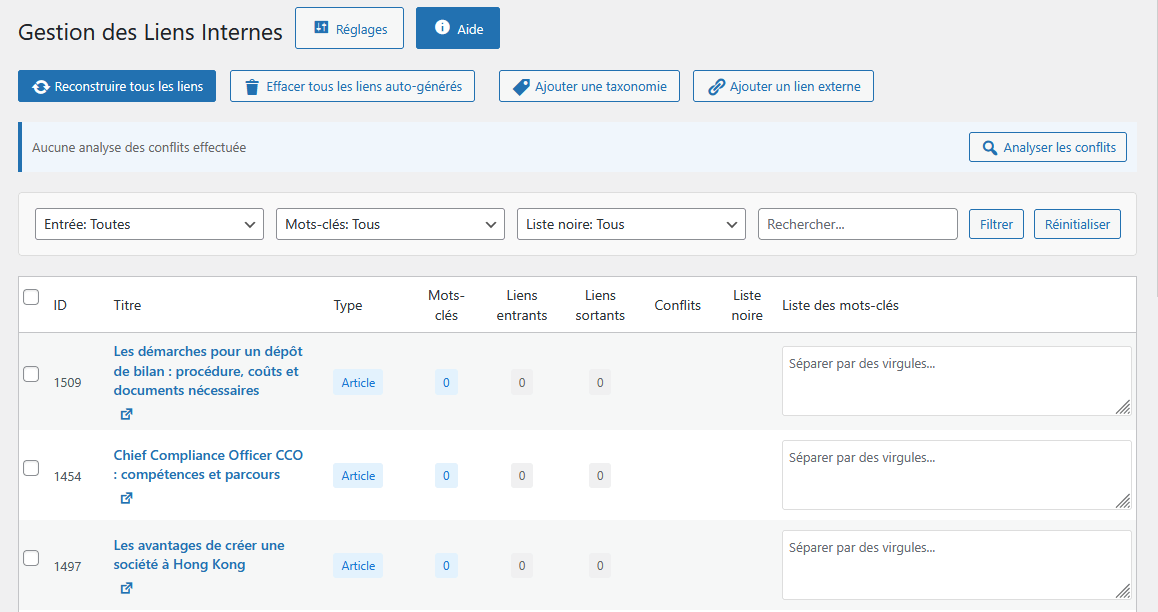Expand the 'Entrée: Toutes' dropdown

click(149, 225)
